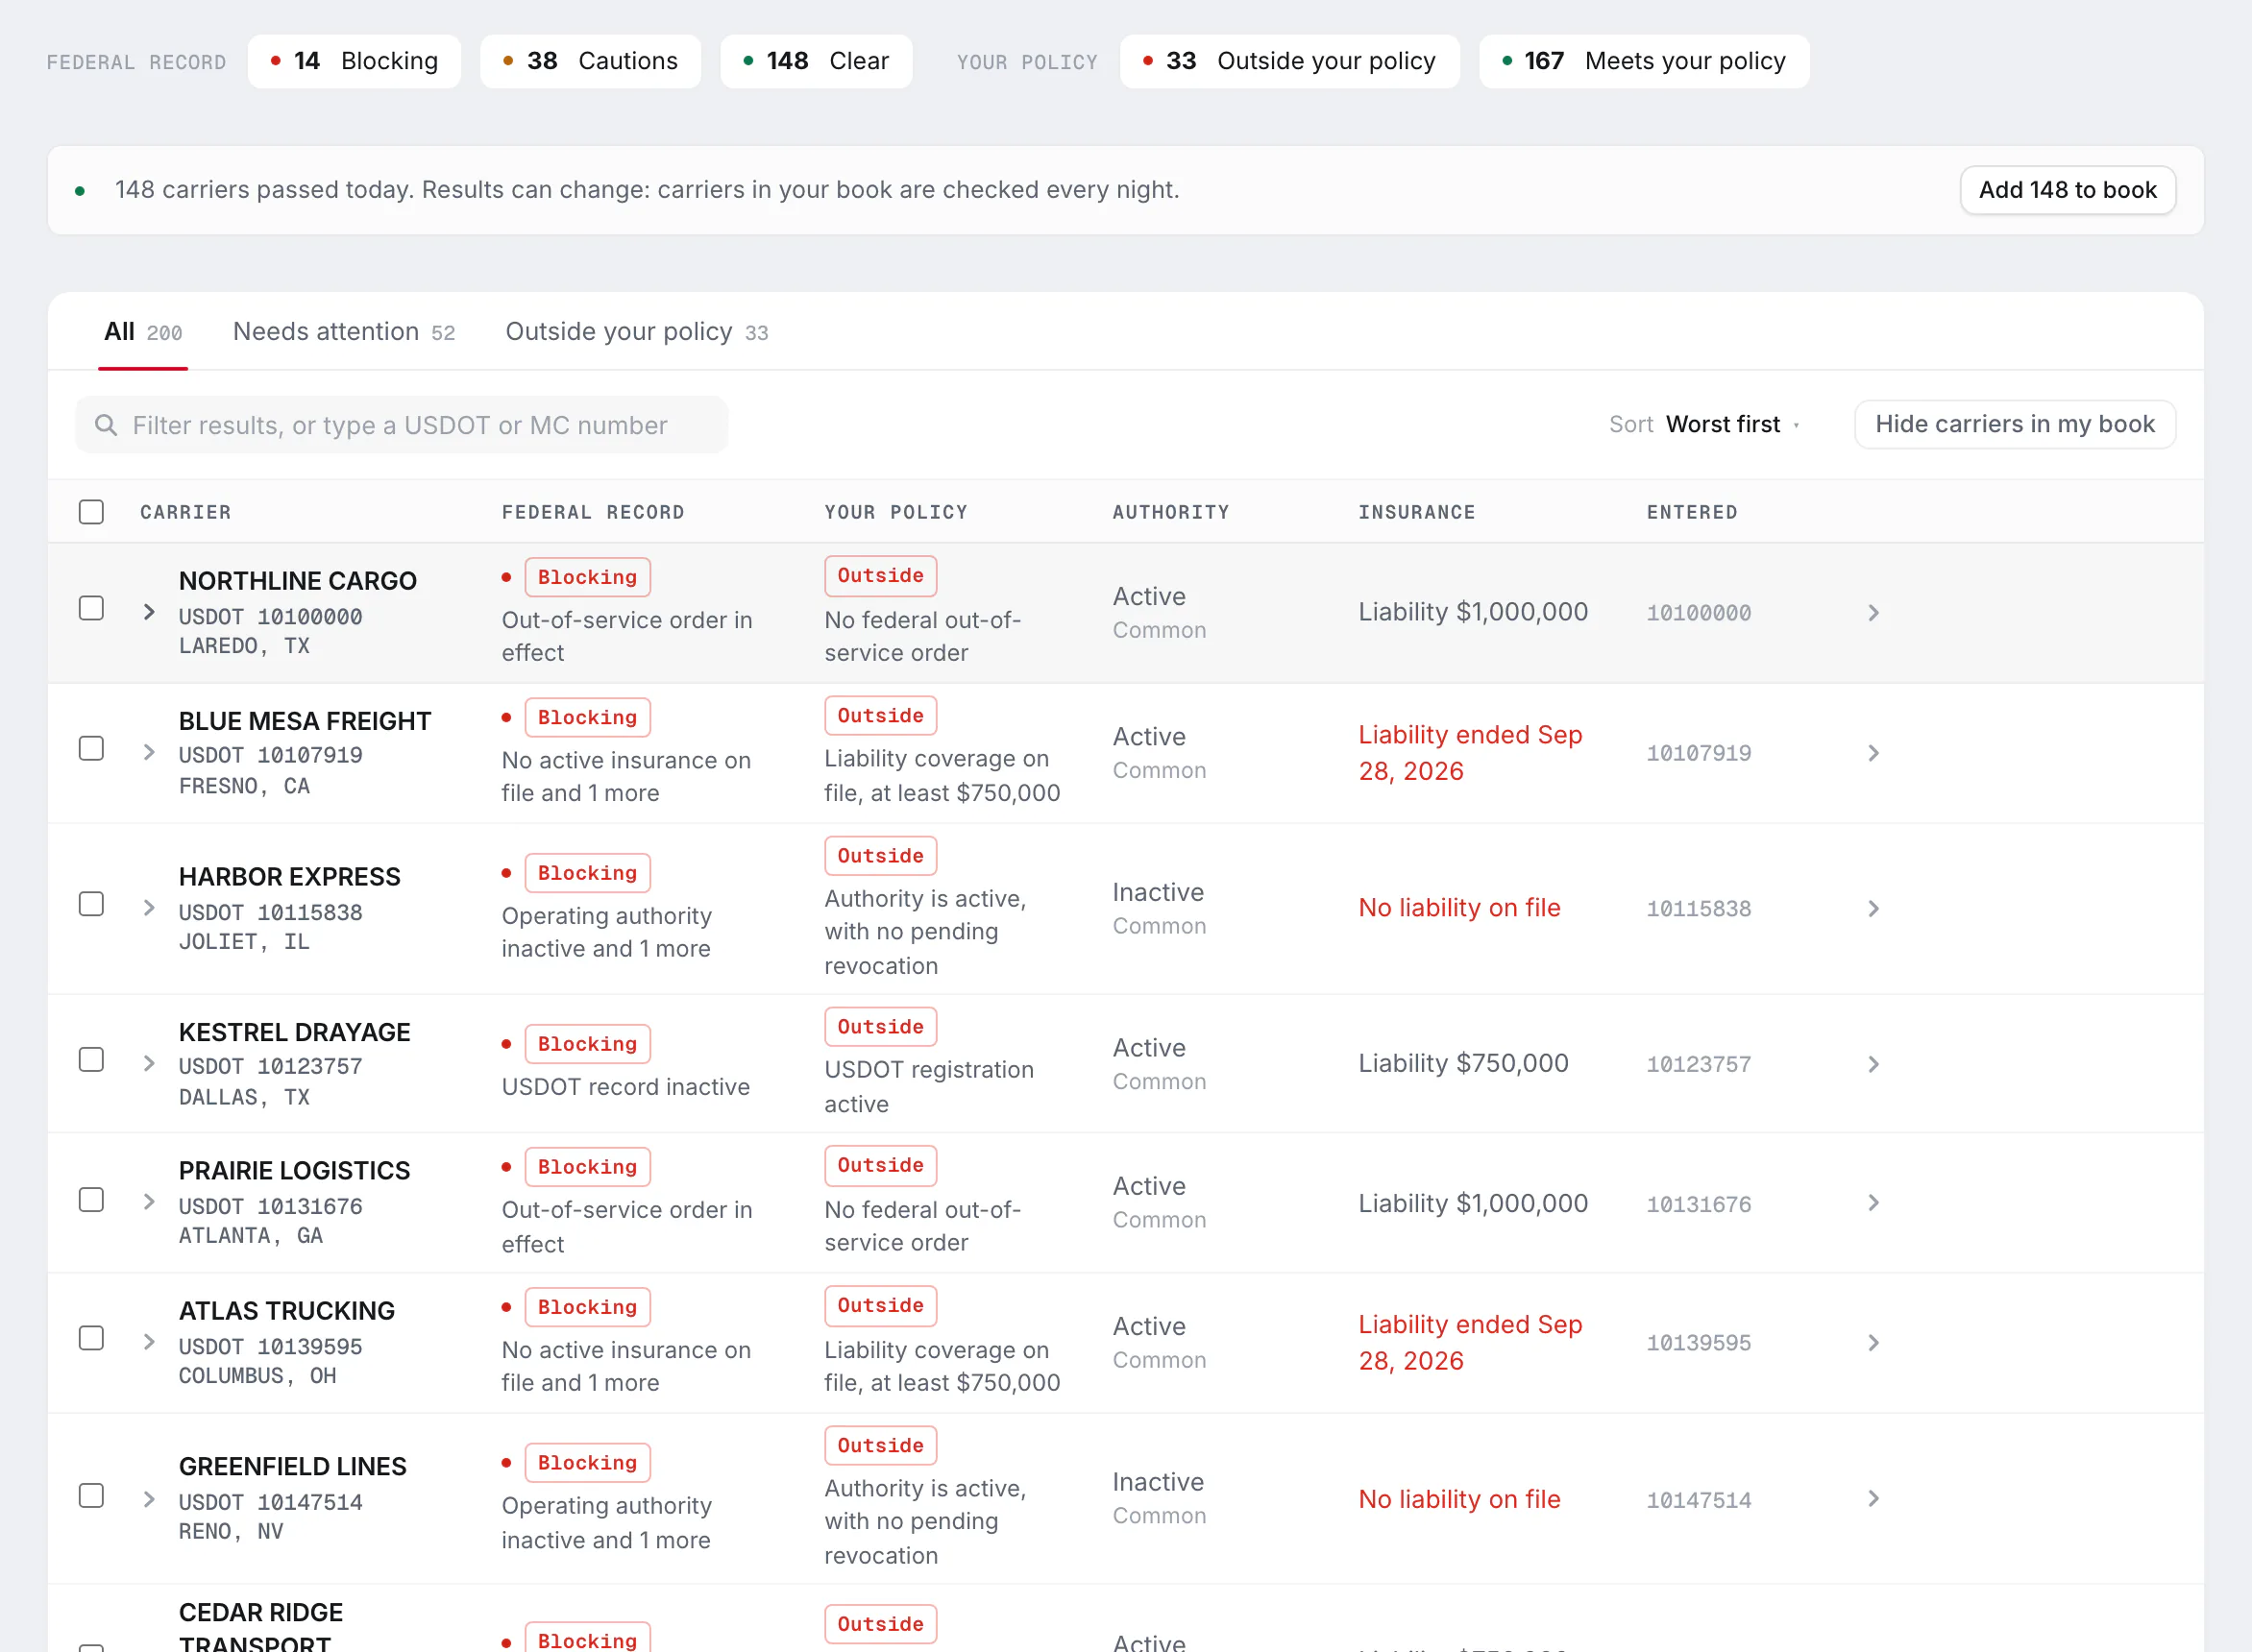Screen dimensions: 2252x1652
Task: Click Add 148 to book button
Action: 2067,190
